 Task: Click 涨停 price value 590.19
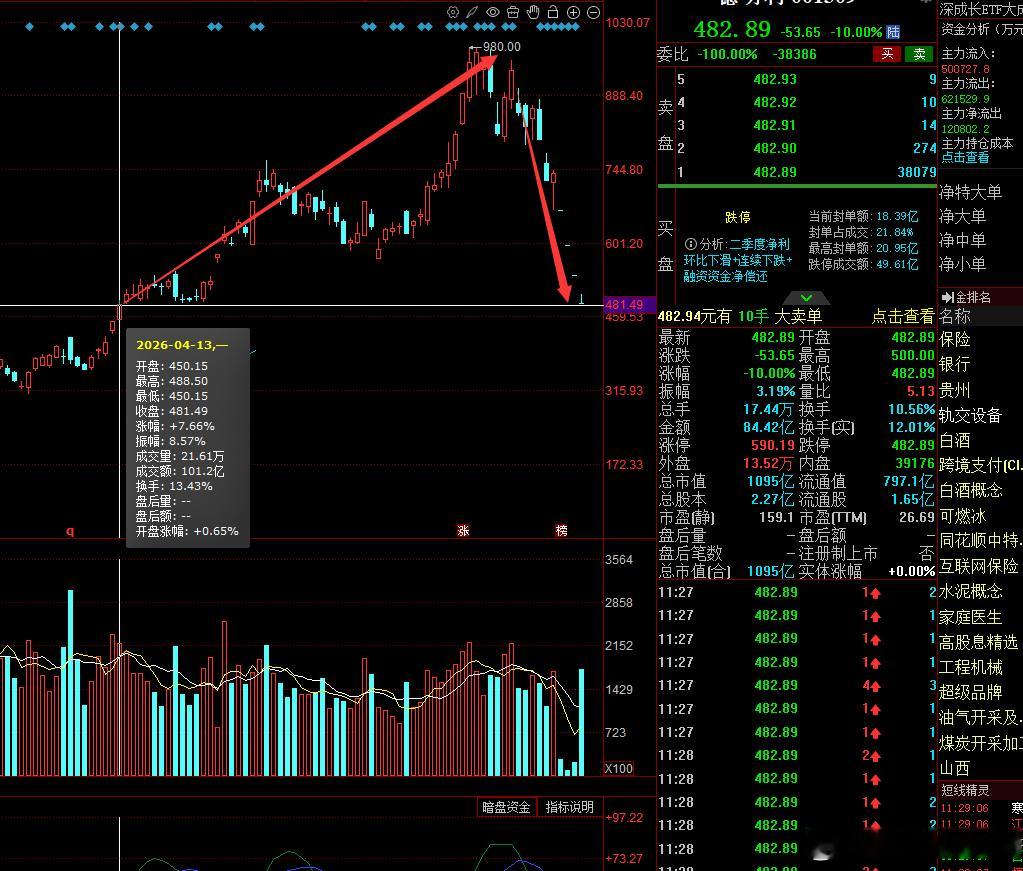point(773,445)
